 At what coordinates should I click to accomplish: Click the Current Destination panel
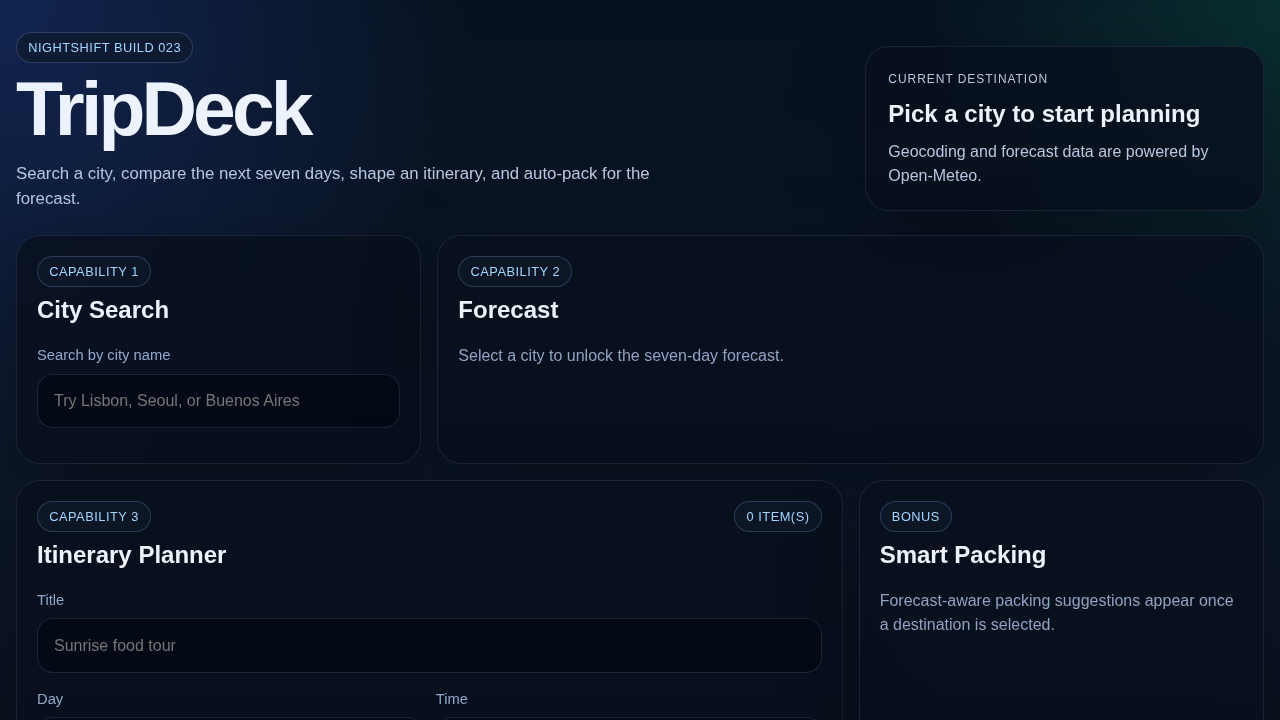1064,128
